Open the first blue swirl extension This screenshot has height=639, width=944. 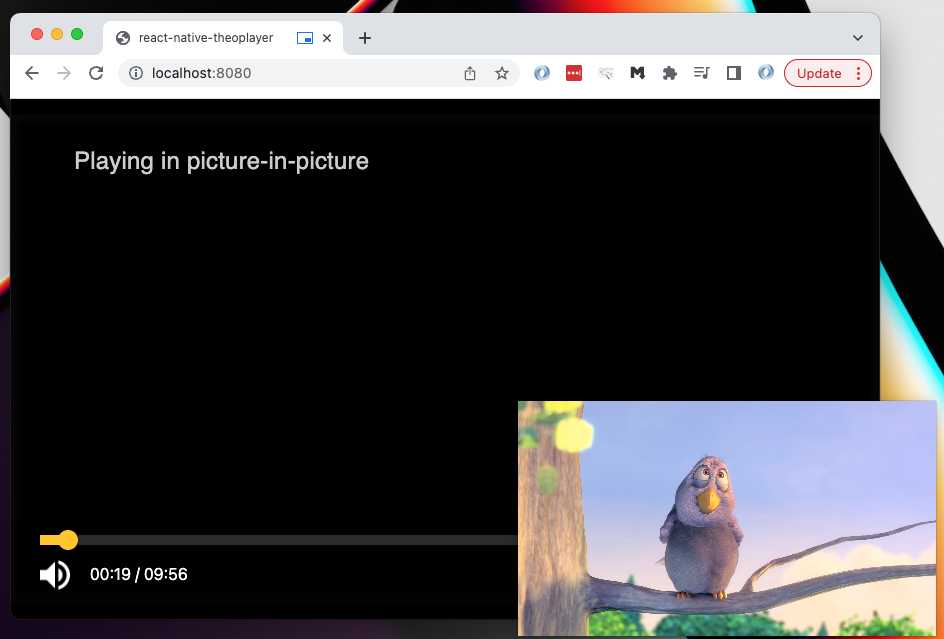[x=542, y=73]
